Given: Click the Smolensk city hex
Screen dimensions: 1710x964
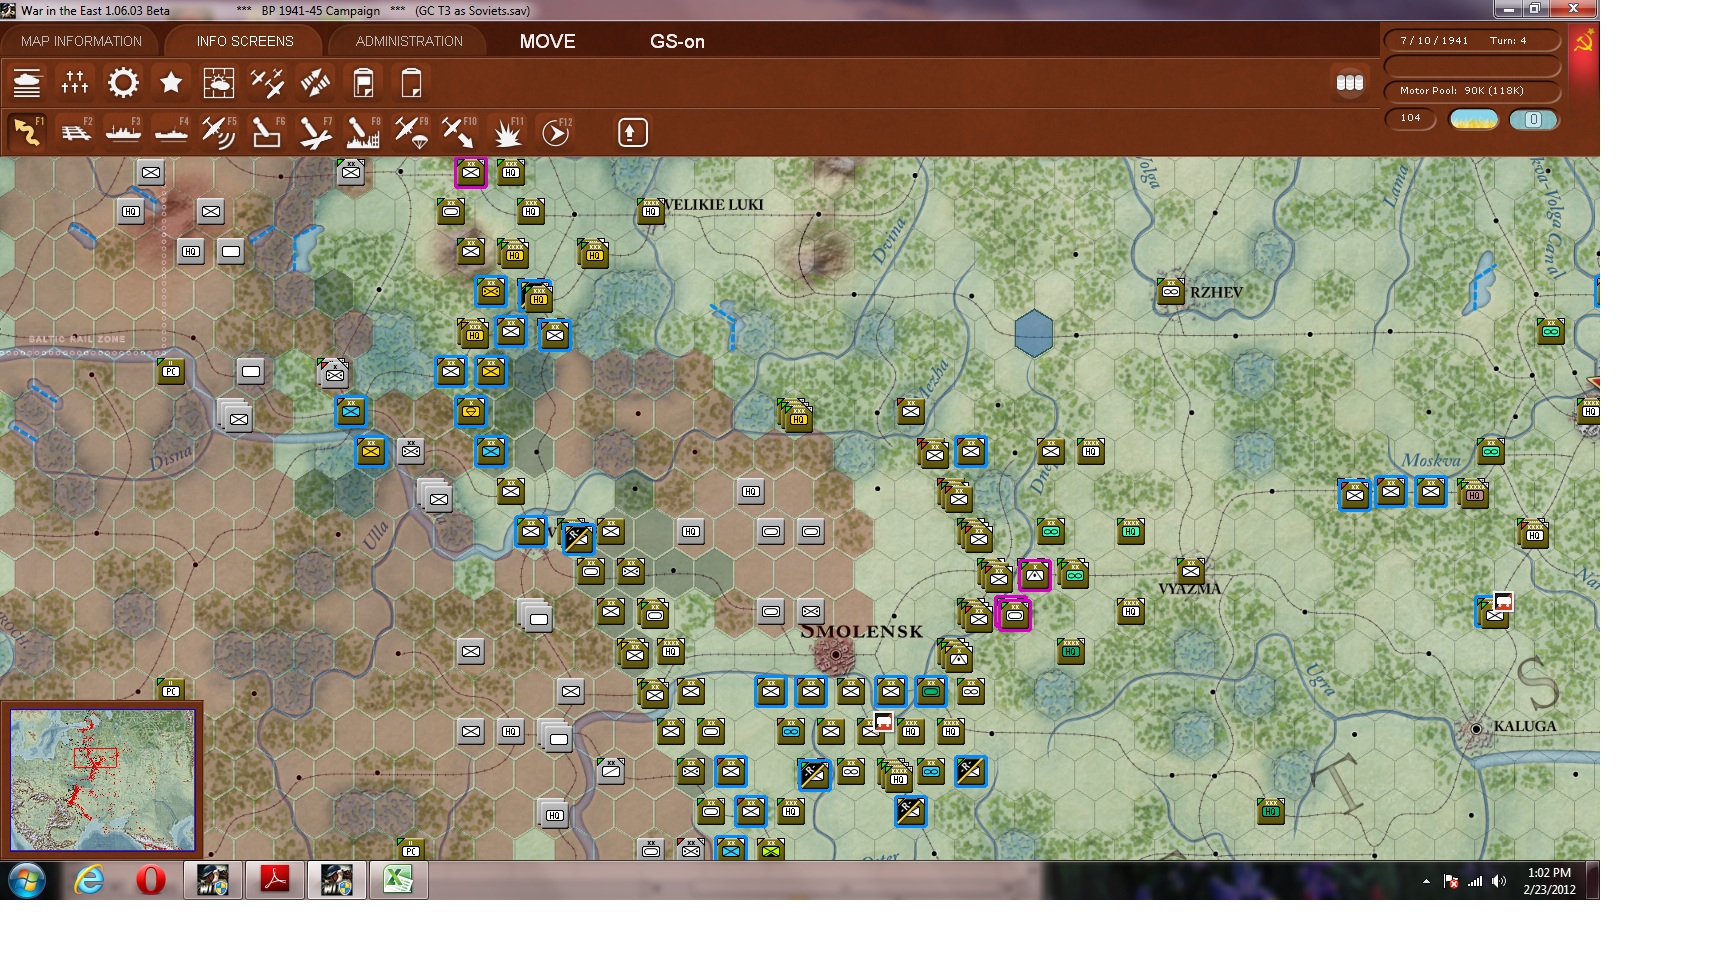Looking at the screenshot, I should click(x=835, y=654).
